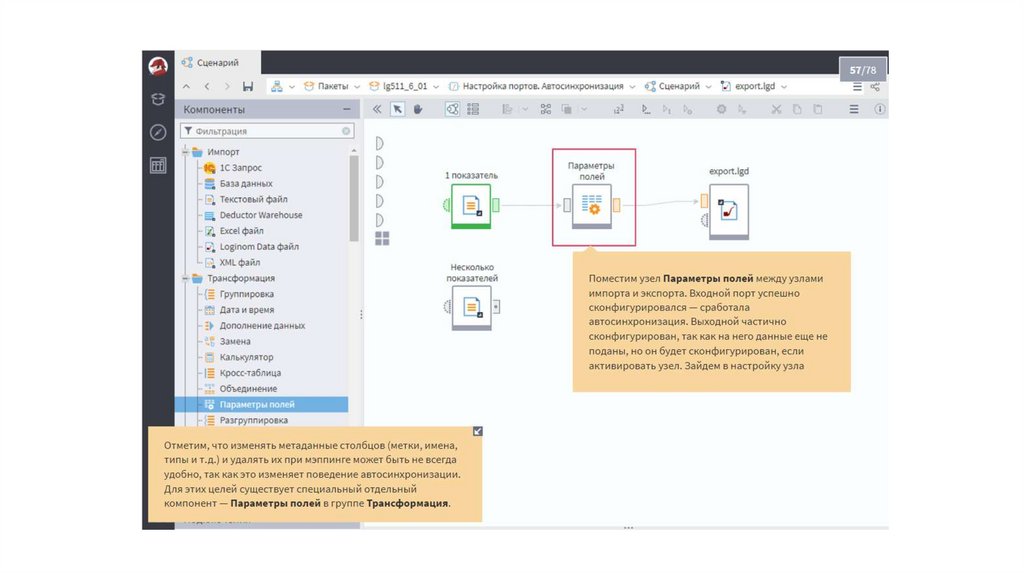Open the Сценарий breadcrumb dropdown arrow

(x=708, y=87)
